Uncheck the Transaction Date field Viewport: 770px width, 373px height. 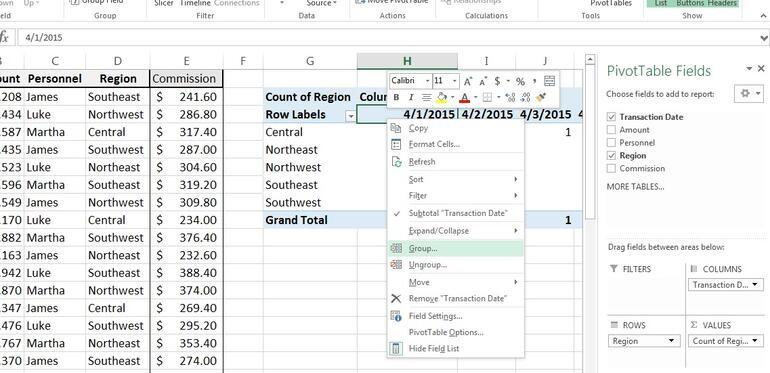[x=611, y=117]
